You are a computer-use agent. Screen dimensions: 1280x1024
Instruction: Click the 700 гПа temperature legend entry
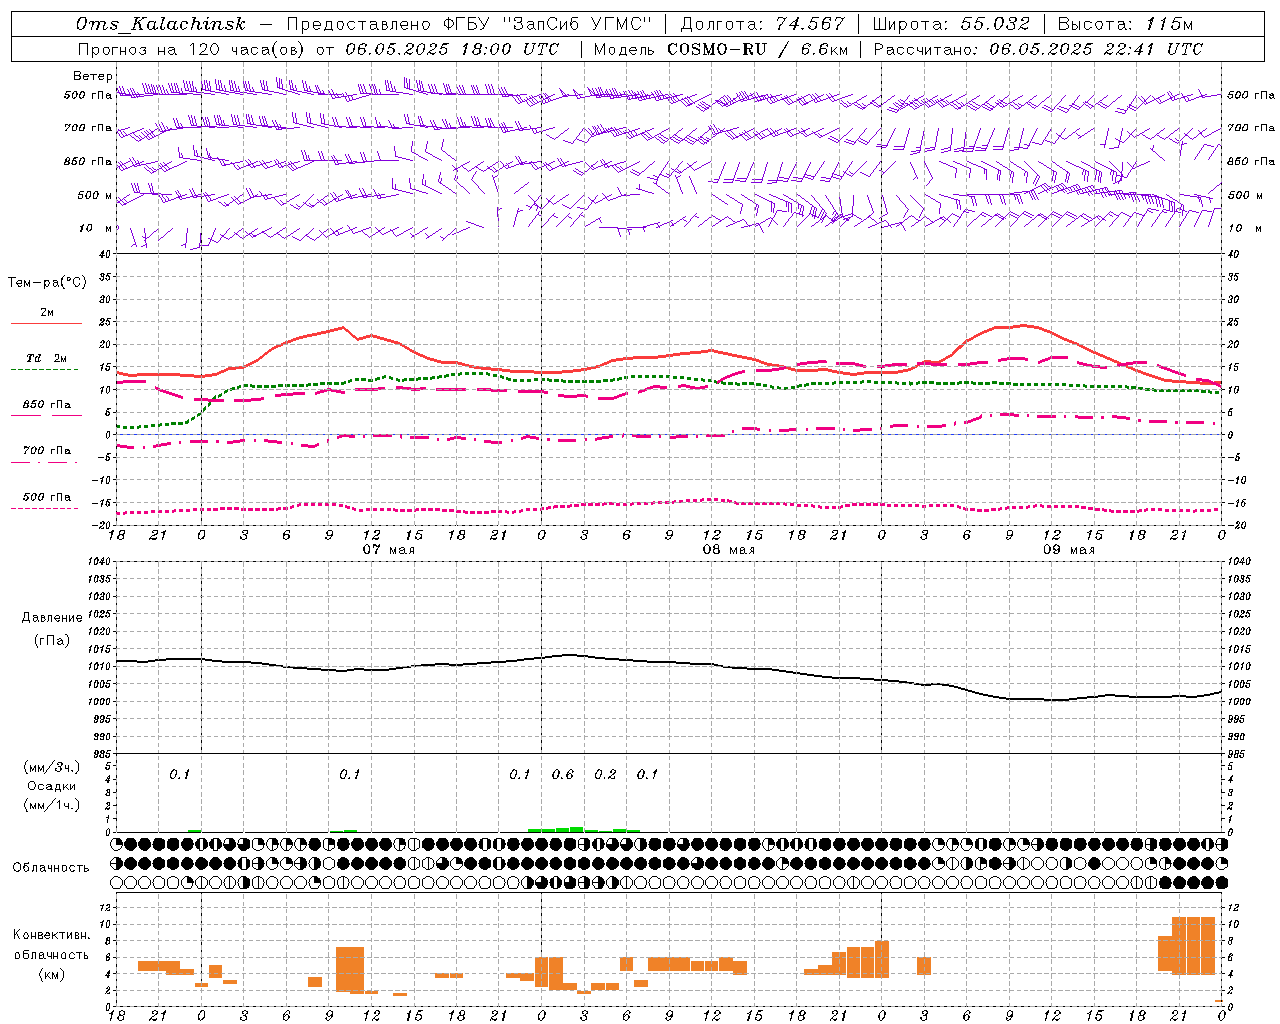tap(46, 451)
